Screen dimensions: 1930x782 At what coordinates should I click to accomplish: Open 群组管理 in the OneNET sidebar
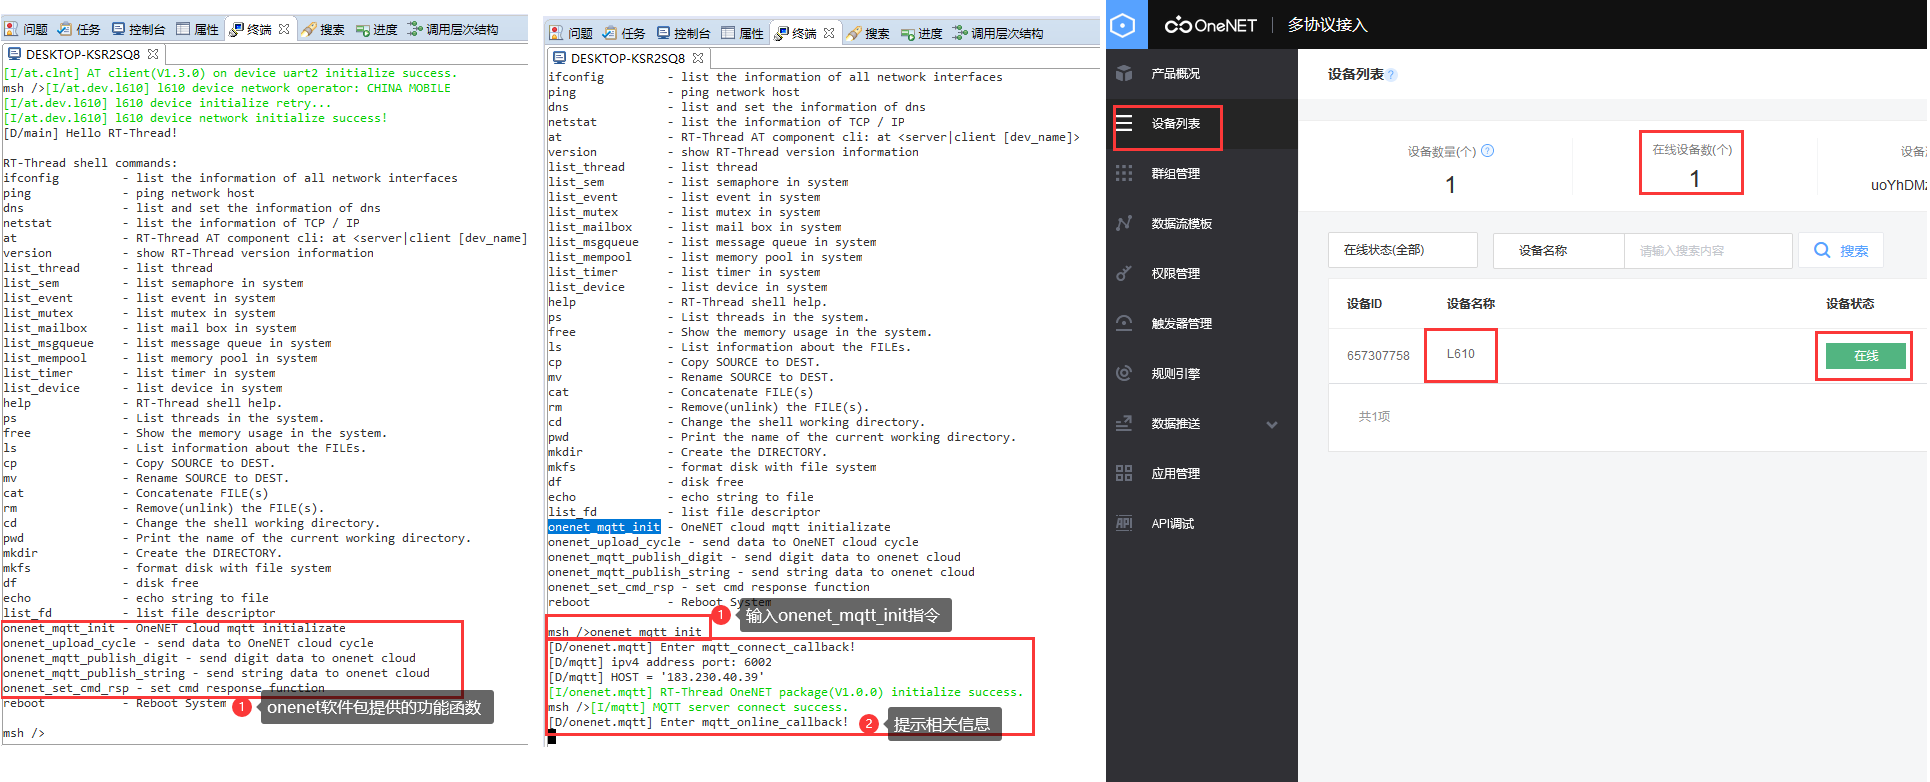coord(1175,174)
